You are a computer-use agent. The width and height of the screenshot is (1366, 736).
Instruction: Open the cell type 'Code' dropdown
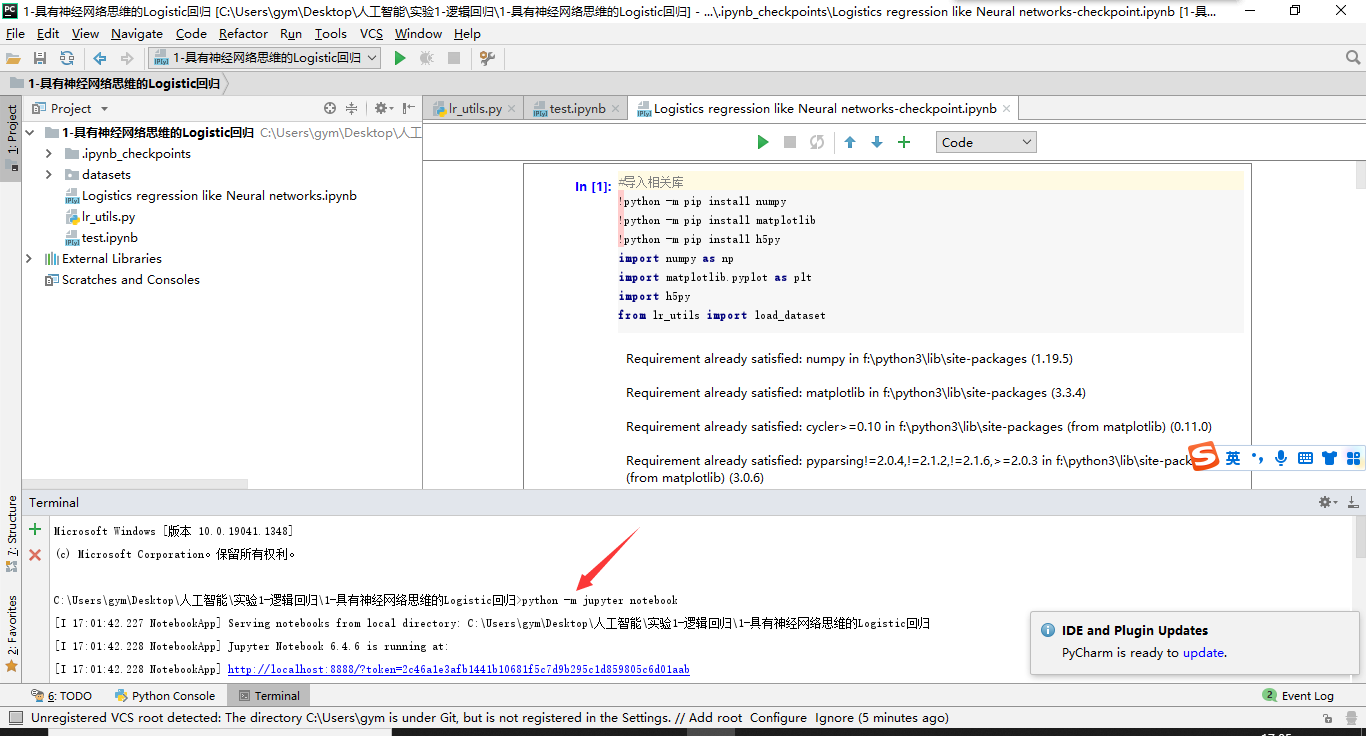pos(986,142)
